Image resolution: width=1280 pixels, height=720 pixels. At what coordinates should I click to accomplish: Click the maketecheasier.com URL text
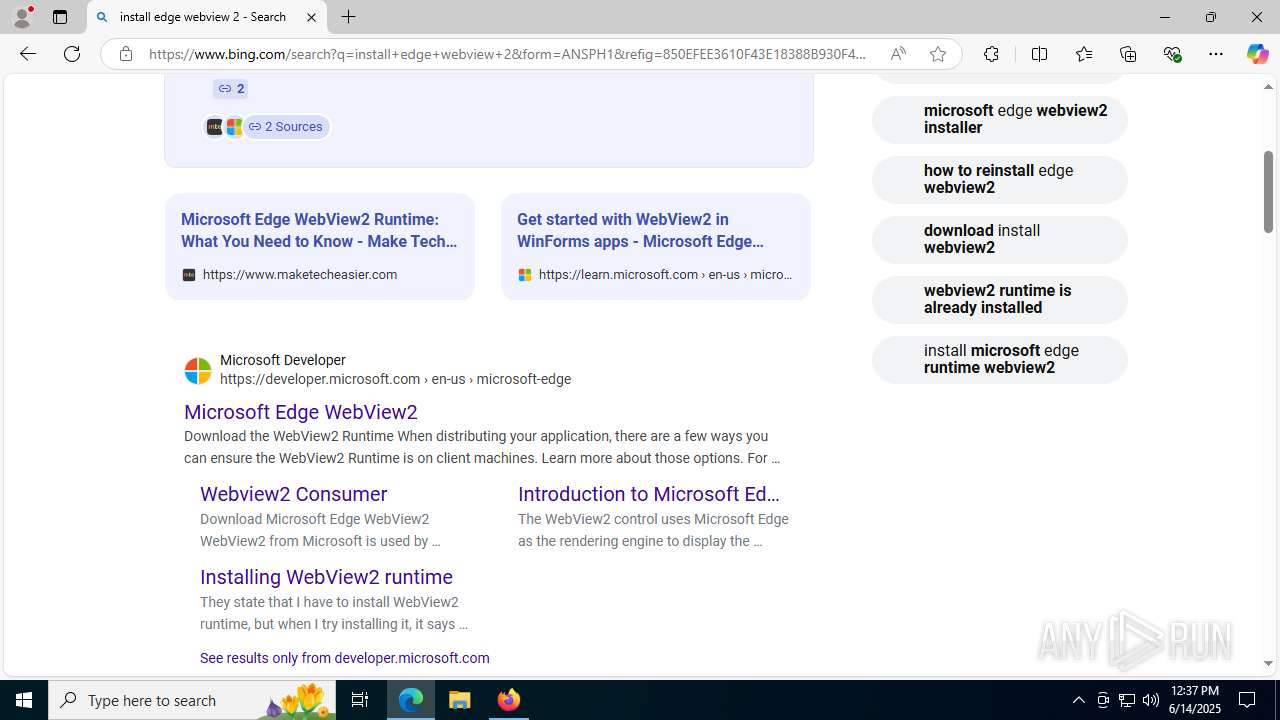(x=300, y=275)
